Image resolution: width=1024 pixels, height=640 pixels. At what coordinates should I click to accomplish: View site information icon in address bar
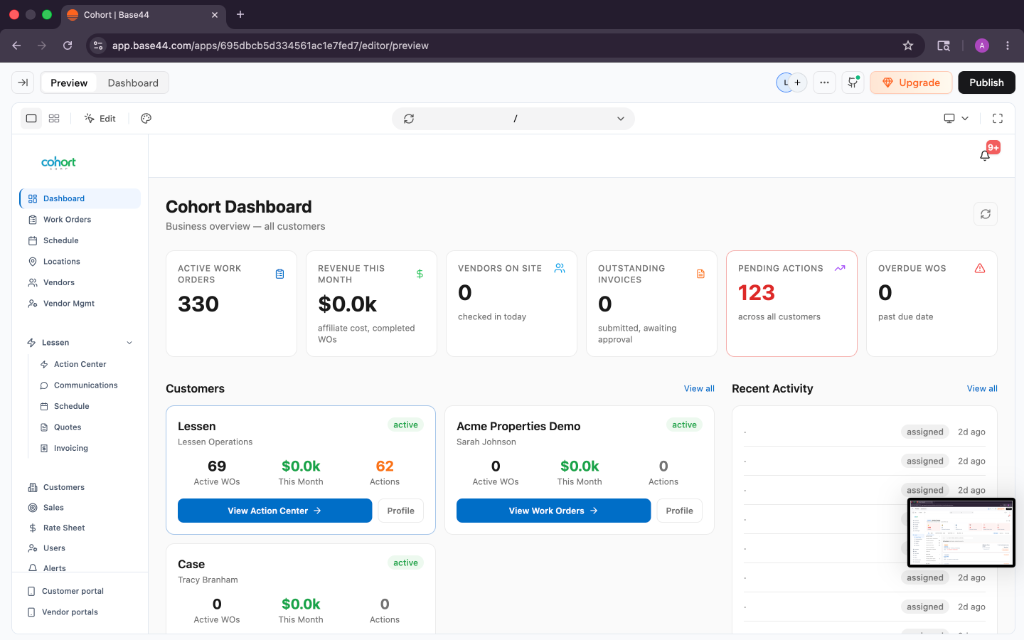pyautogui.click(x=98, y=46)
